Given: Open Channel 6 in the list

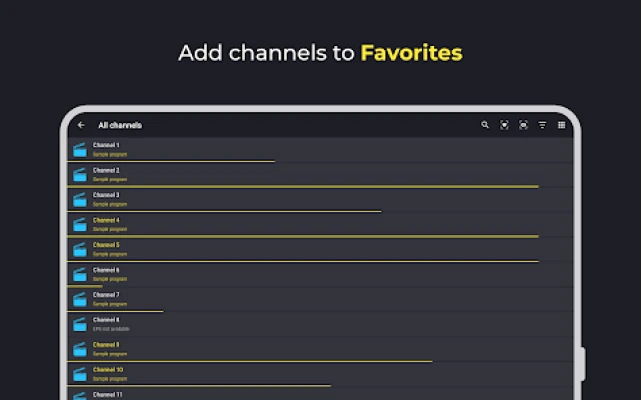Looking at the screenshot, I should coord(320,275).
